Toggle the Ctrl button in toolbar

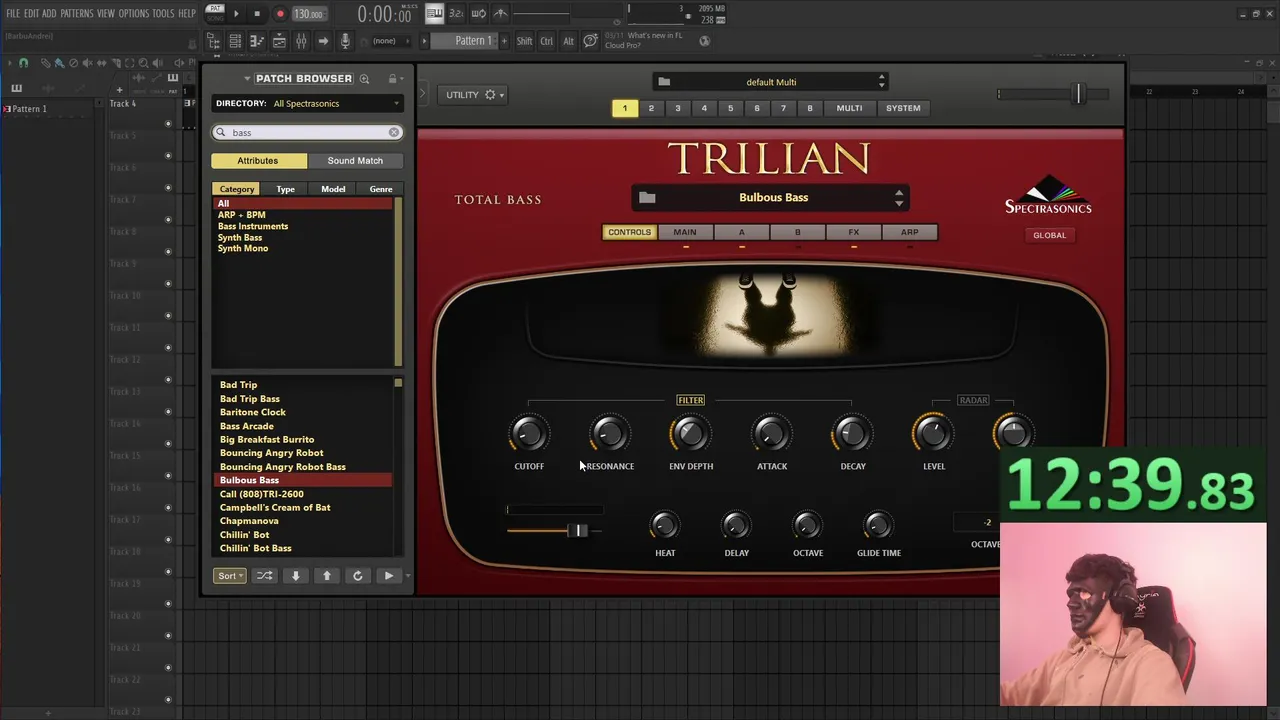point(547,41)
